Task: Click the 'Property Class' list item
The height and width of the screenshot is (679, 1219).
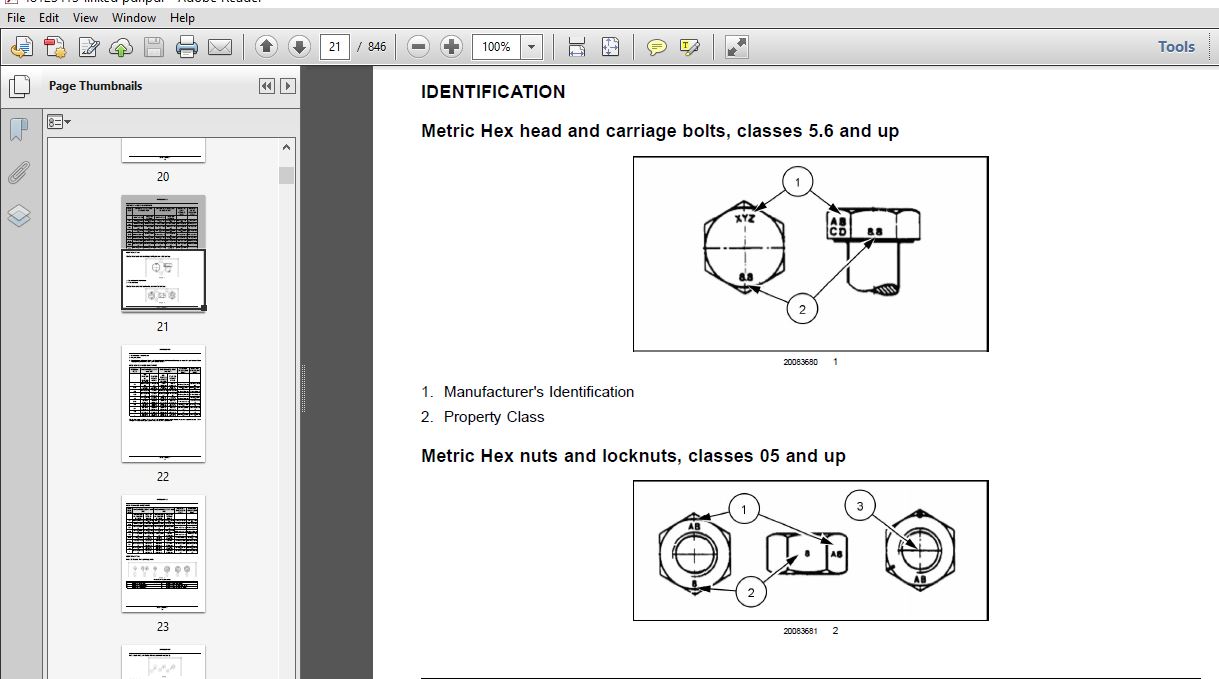Action: 494,417
